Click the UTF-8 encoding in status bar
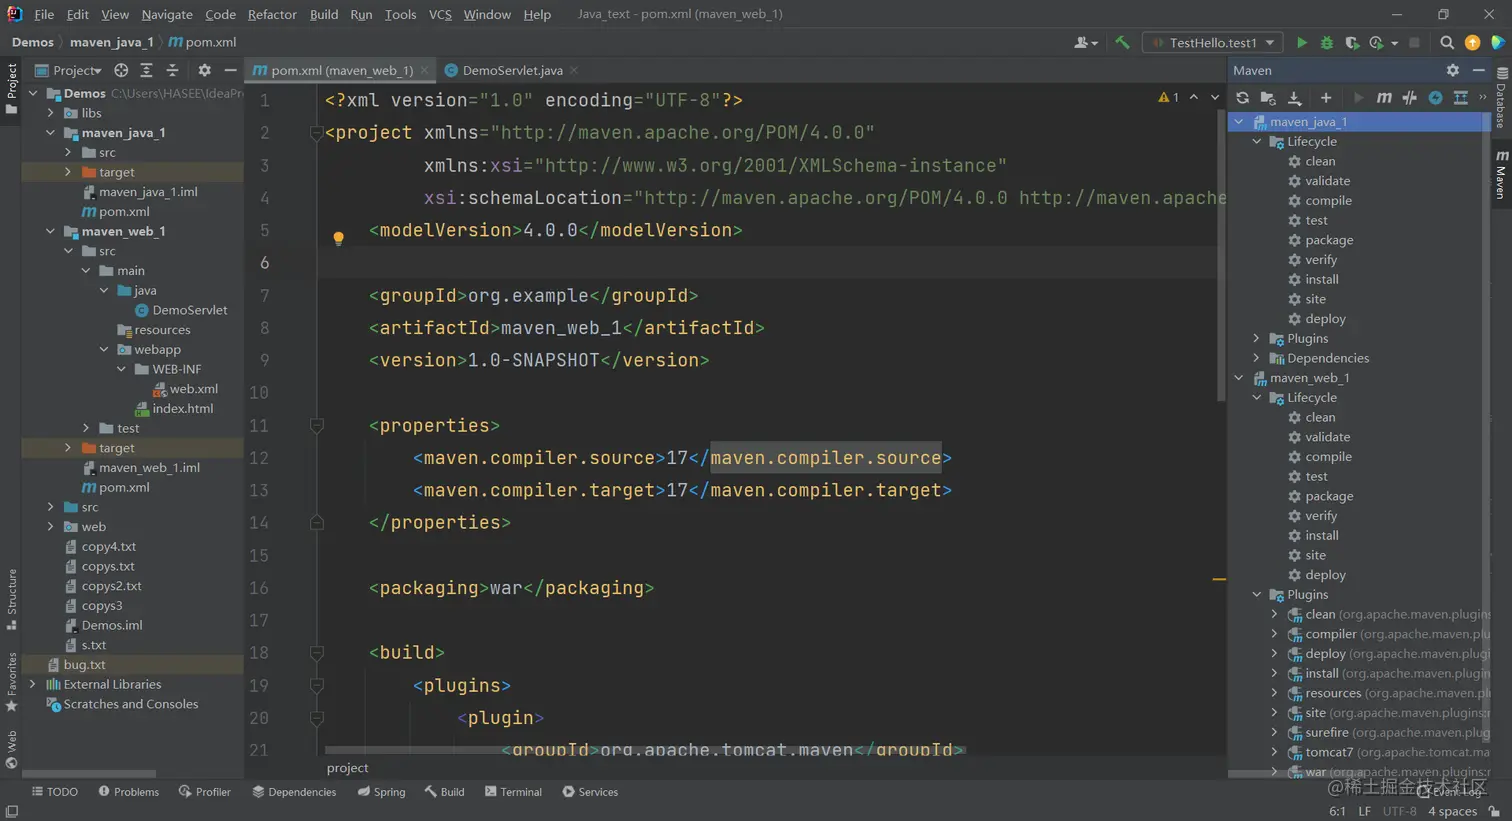Viewport: 1512px width, 821px height. tap(1399, 812)
